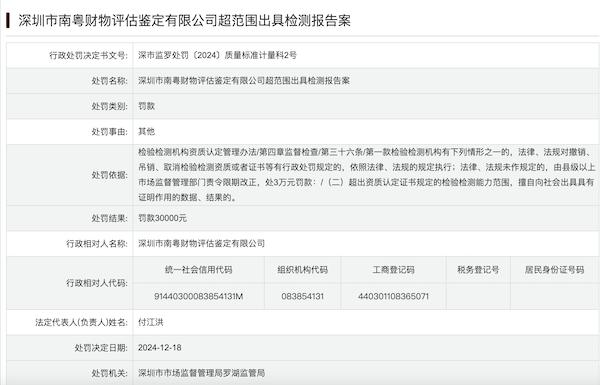The image size is (600, 385).
Task: Click the 税务登记号 column header
Action: [478, 270]
